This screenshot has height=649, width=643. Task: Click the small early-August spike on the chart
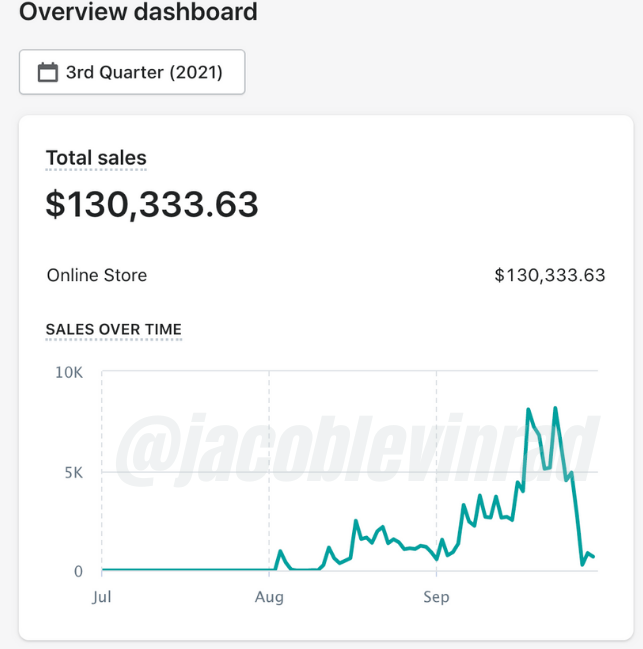point(280,551)
